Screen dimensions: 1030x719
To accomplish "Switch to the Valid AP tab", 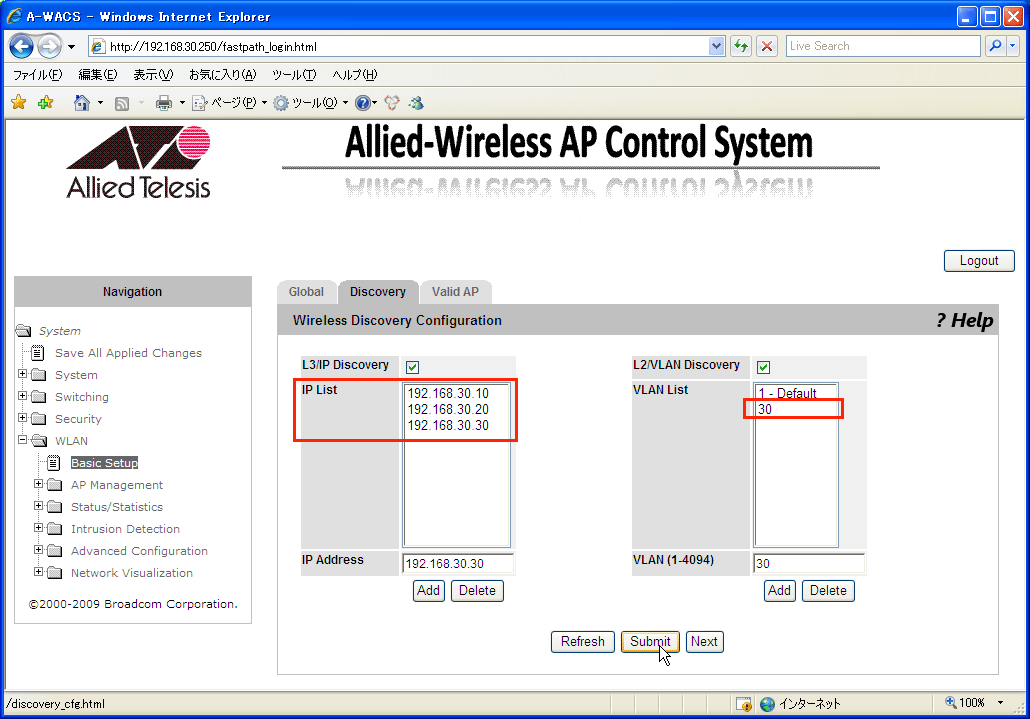I will click(x=455, y=292).
